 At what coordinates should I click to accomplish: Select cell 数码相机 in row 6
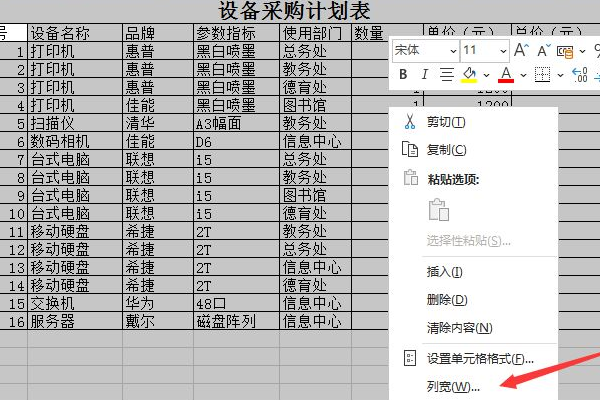point(75,141)
